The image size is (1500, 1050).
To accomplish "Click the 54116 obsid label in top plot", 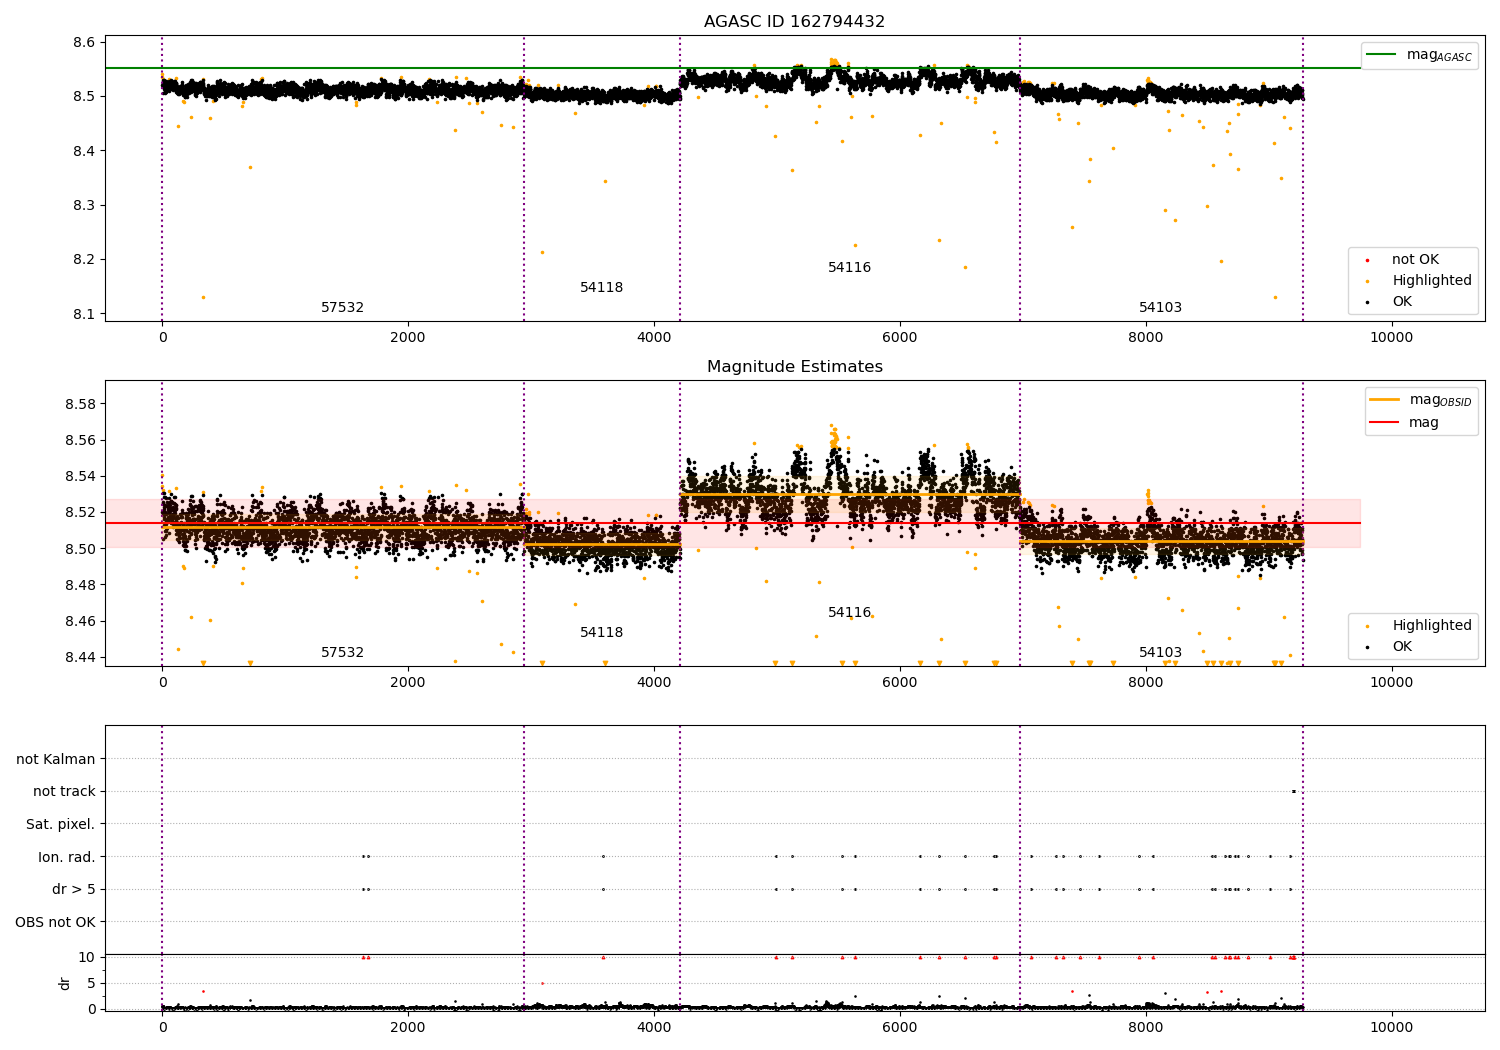I will point(849,268).
